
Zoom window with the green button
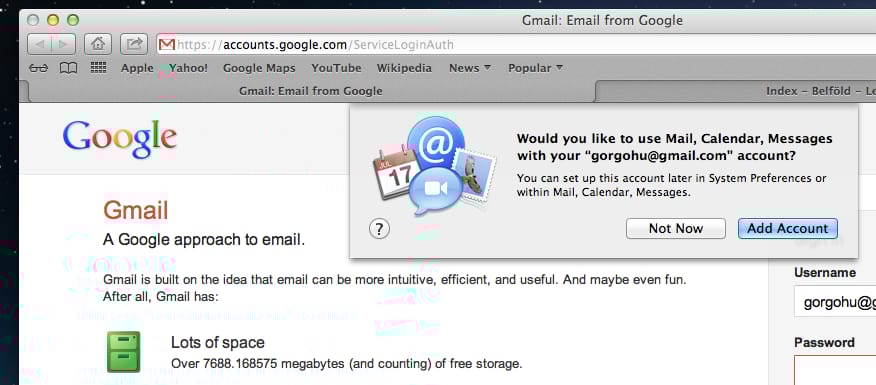click(x=73, y=21)
